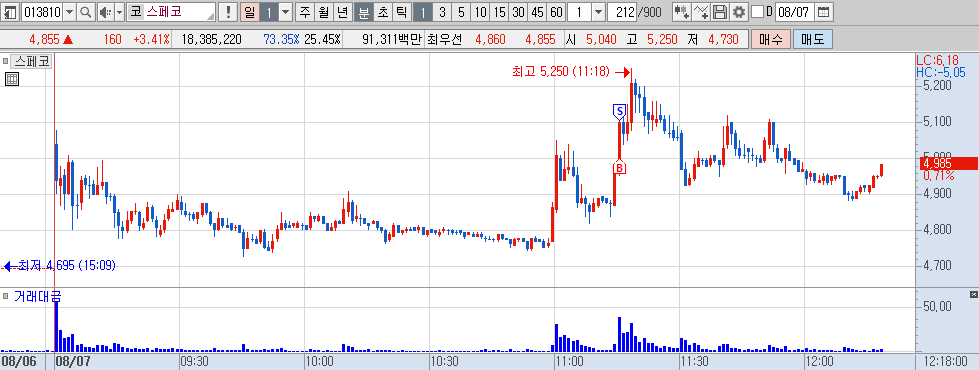Click the stock search magnifier icon
979x370 pixels.
[86, 11]
